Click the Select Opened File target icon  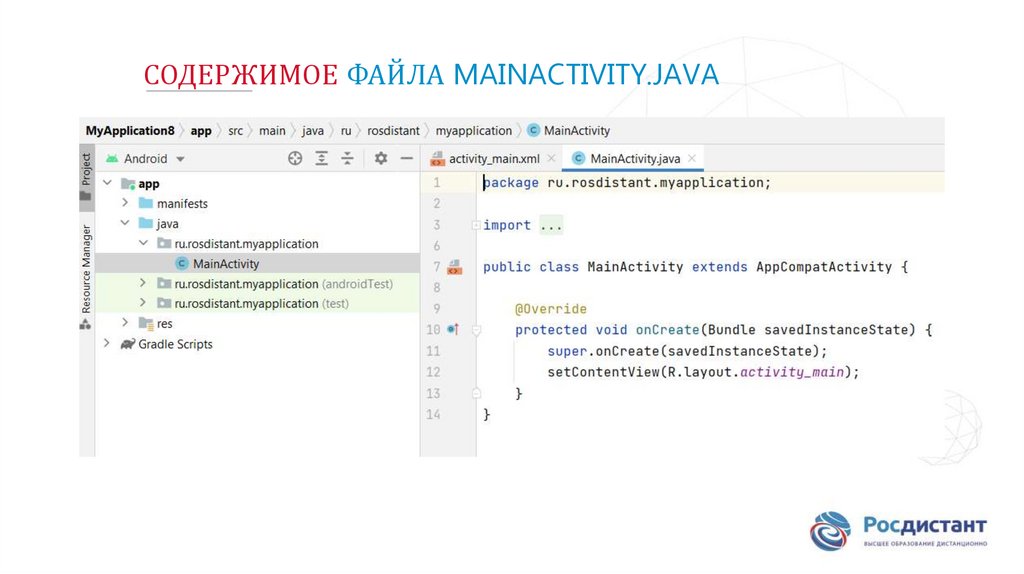295,158
